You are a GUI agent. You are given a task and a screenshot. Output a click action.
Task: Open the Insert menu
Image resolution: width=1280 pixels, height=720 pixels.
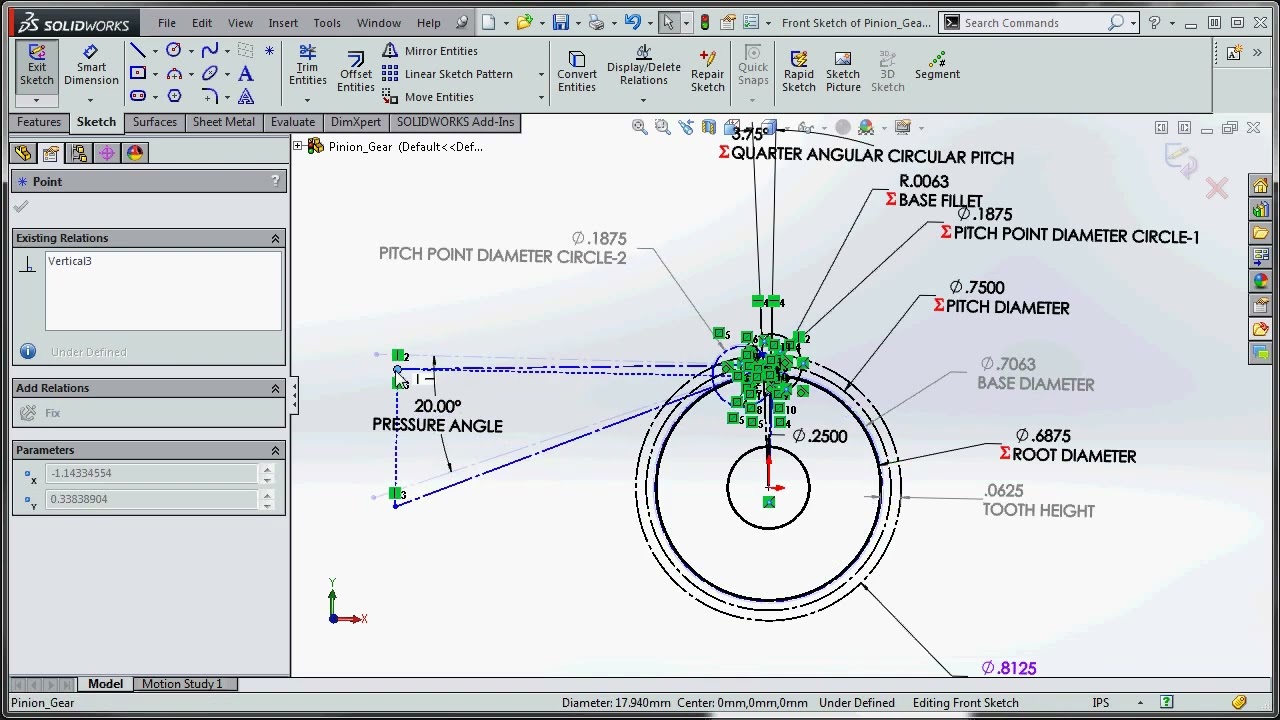tap(283, 22)
